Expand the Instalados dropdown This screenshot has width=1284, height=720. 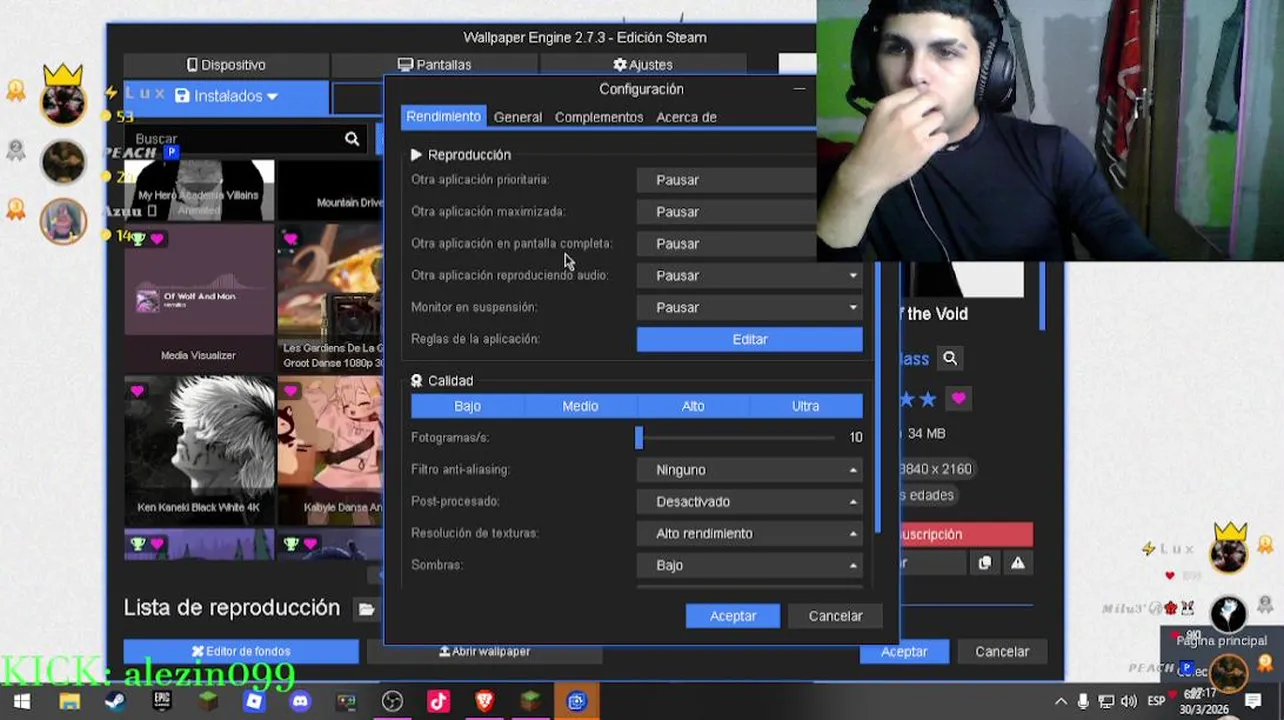tap(226, 97)
